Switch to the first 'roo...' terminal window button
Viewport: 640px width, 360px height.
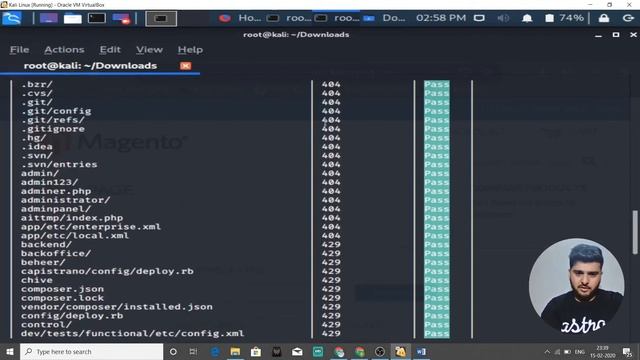[x=289, y=18]
